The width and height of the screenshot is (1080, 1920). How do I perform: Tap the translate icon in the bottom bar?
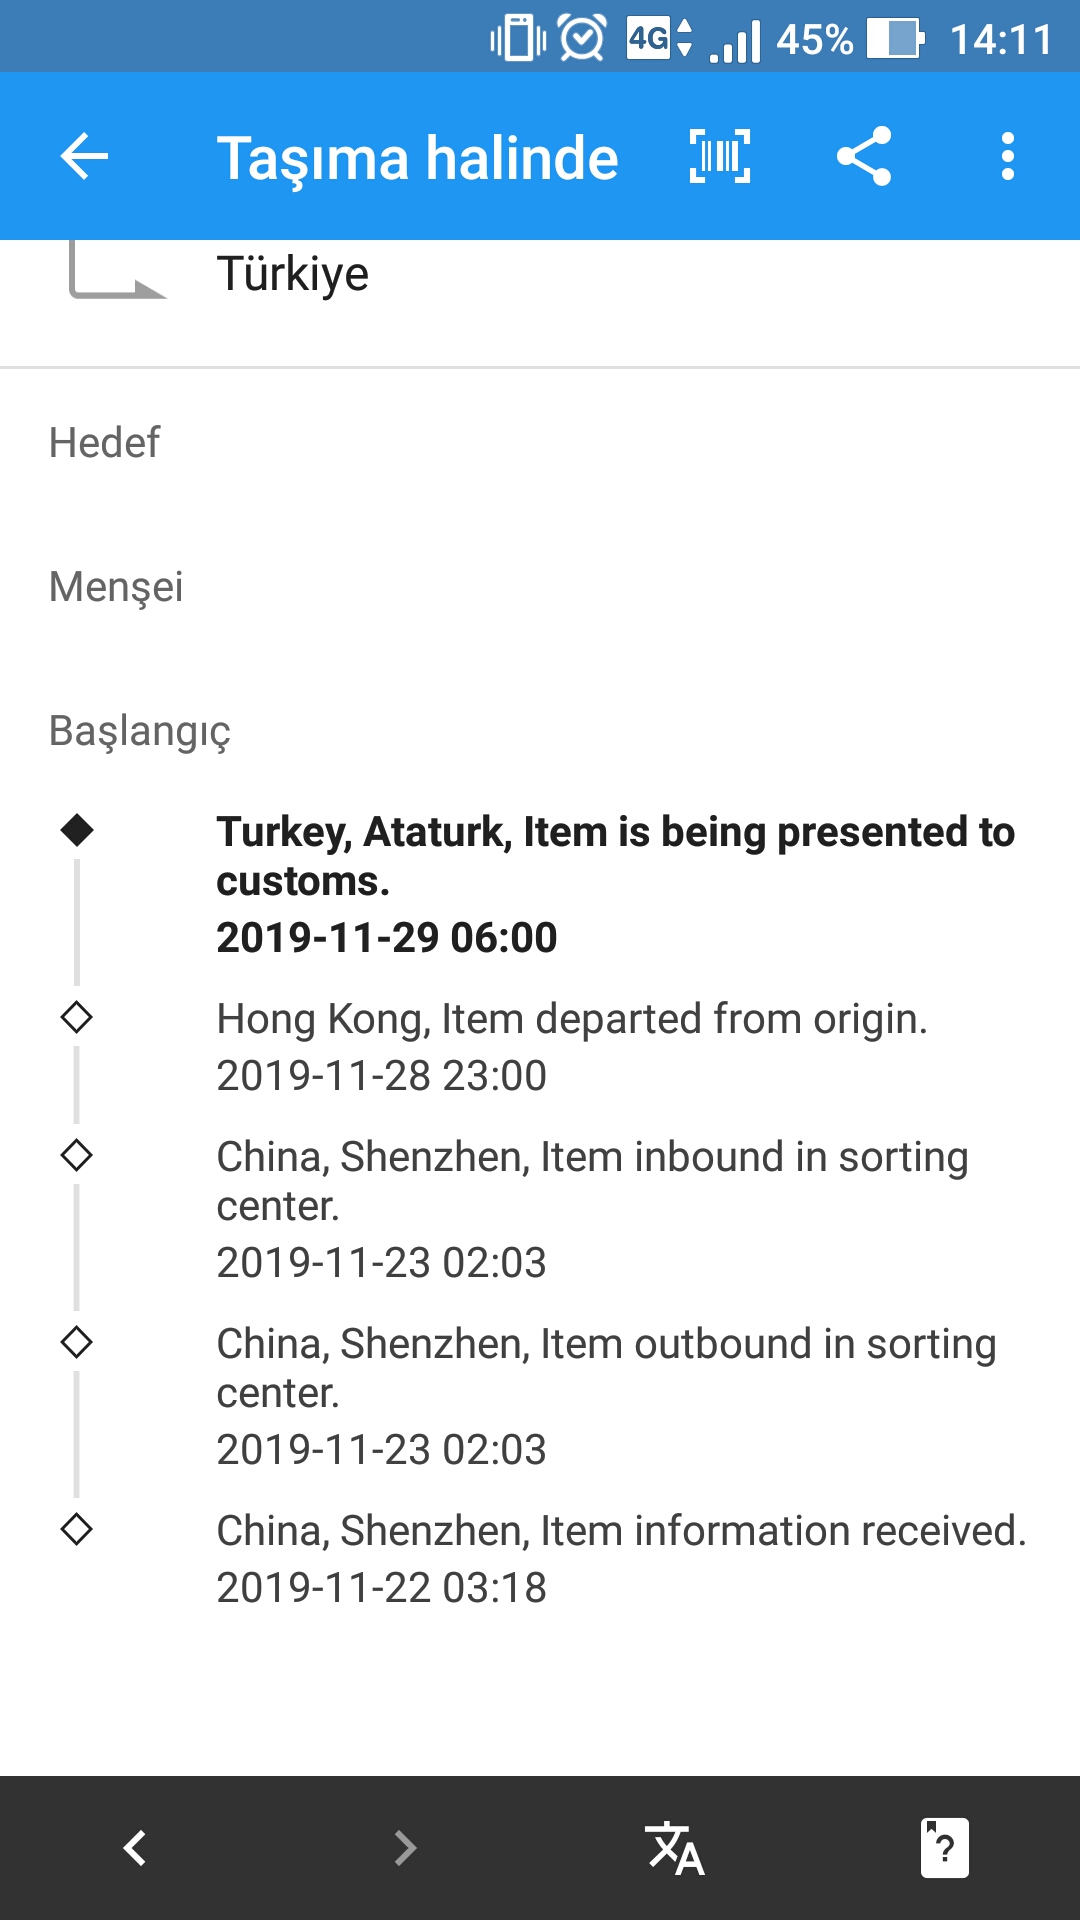pos(675,1848)
